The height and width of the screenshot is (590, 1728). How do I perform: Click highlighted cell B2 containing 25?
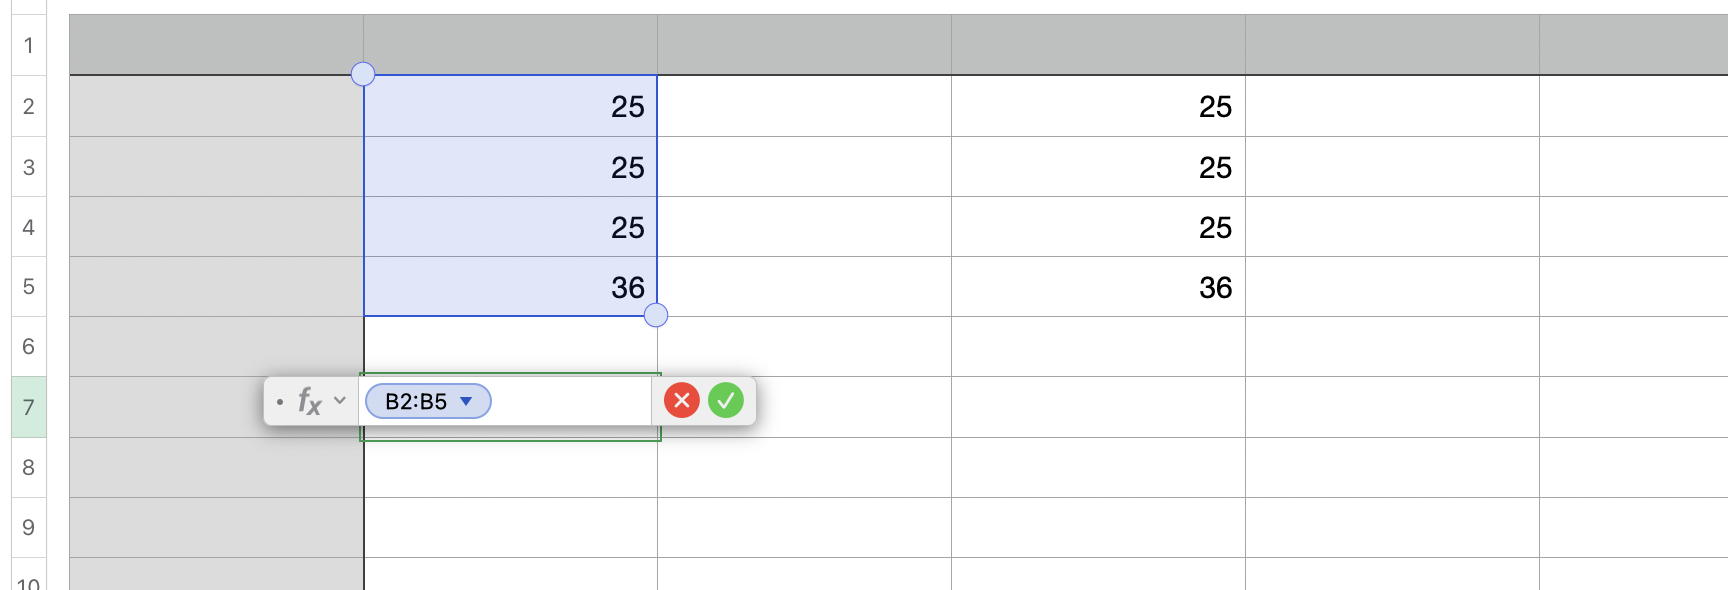[510, 106]
